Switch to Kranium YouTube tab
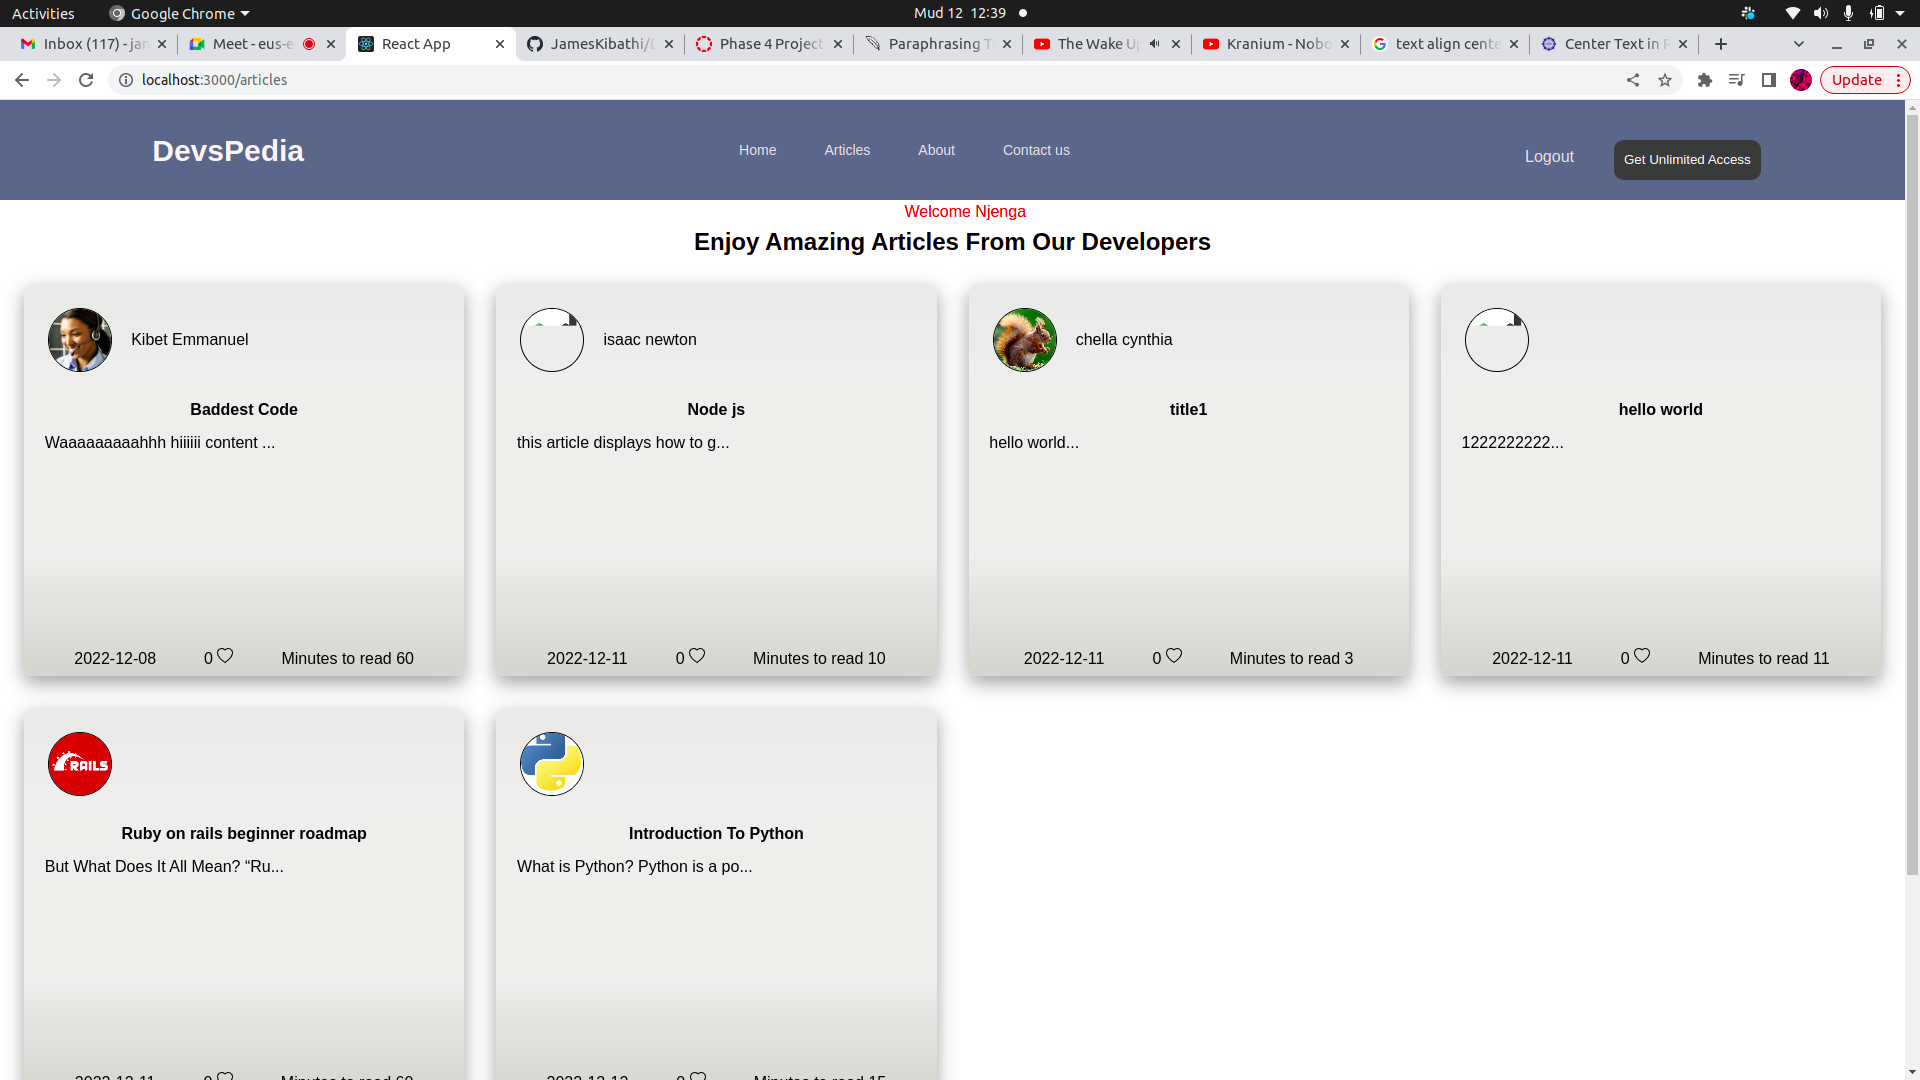This screenshot has height=1080, width=1920. 1277,44
